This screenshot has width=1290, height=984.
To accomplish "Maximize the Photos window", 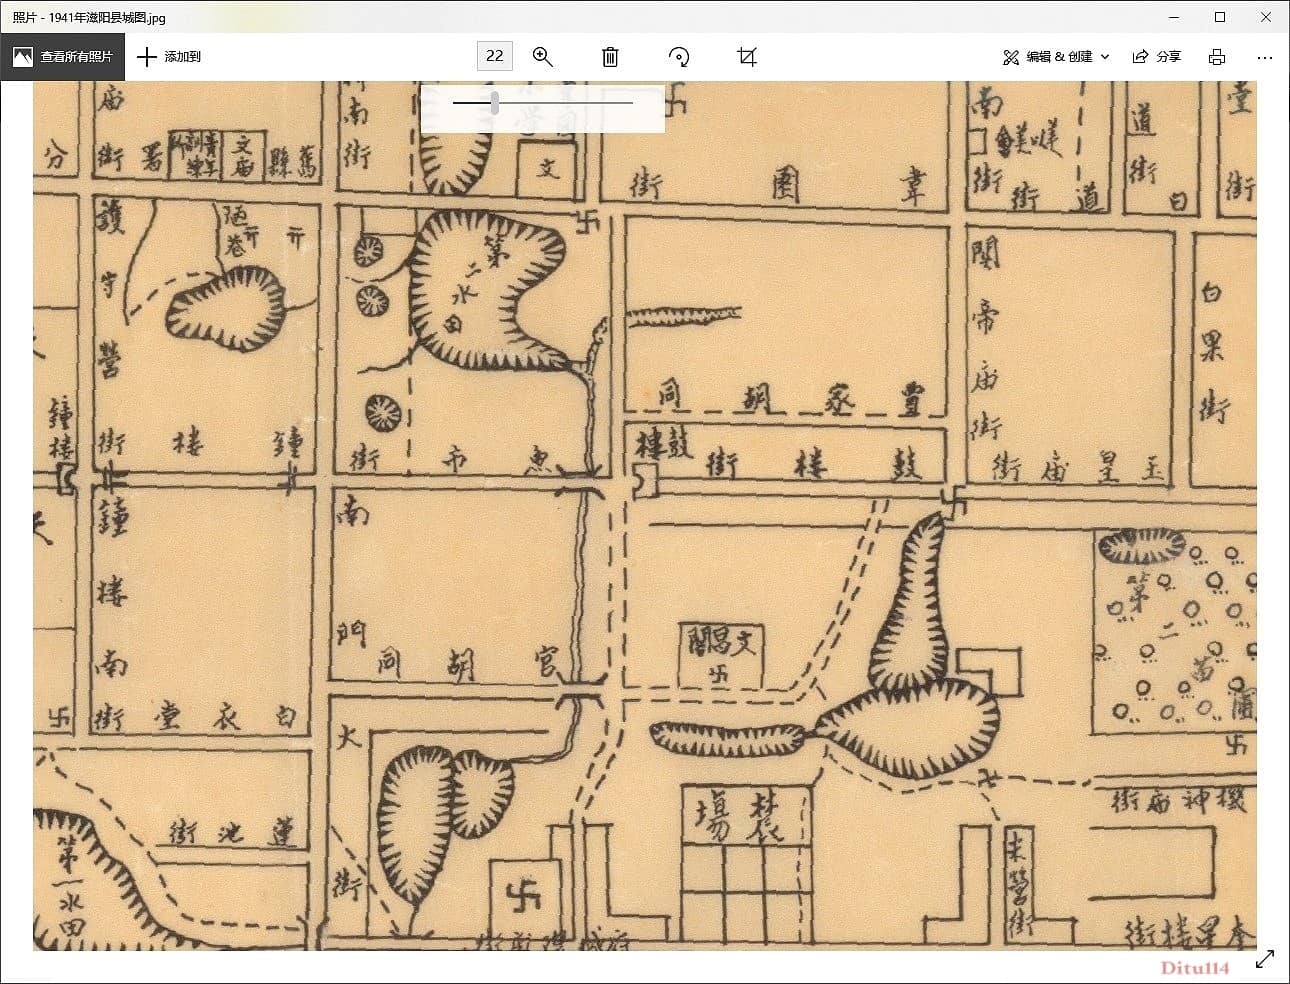I will coord(1220,17).
